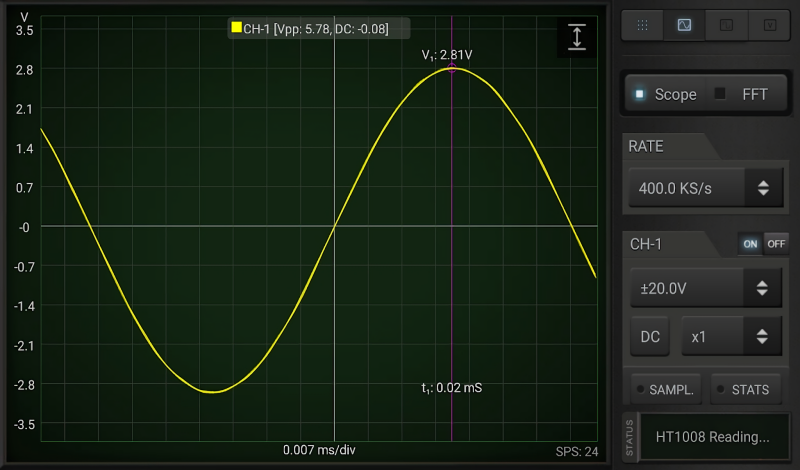
Task: Select the voltmeter V icon
Action: 769,25
